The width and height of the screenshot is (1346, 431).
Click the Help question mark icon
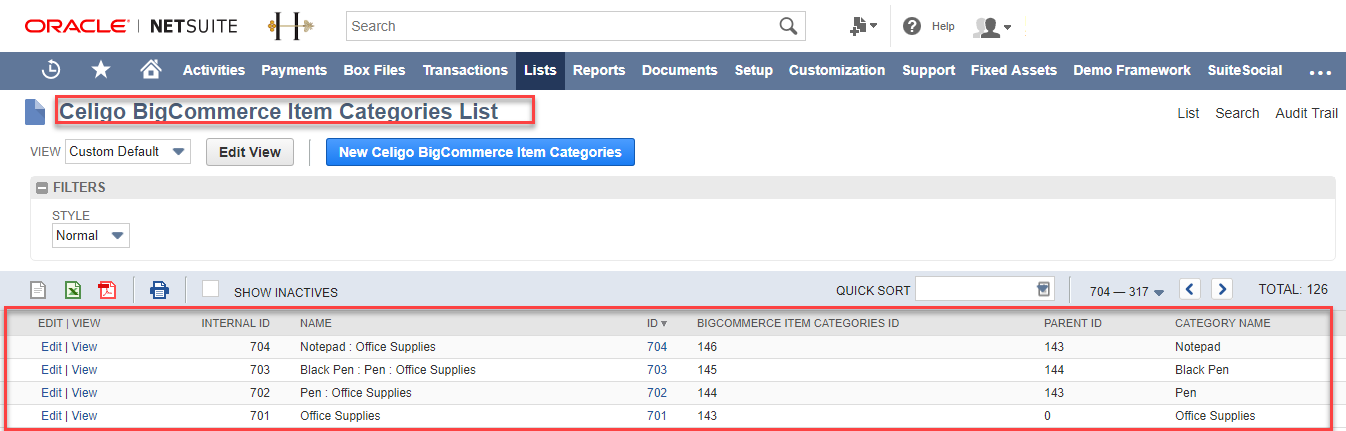coord(911,26)
